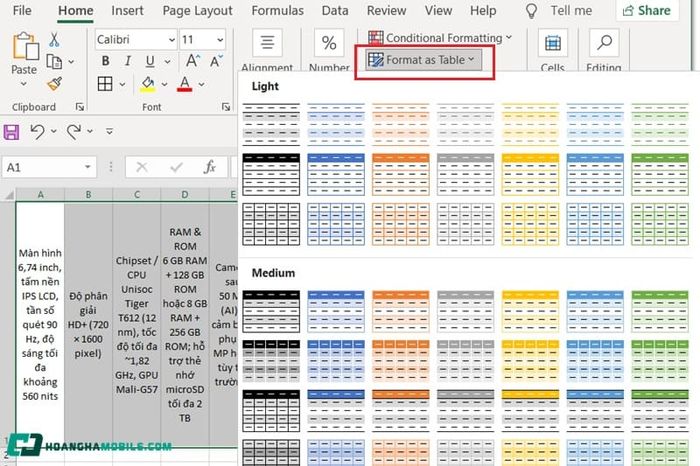The width and height of the screenshot is (700, 466).
Task: Redo the last action
Action: click(74, 131)
